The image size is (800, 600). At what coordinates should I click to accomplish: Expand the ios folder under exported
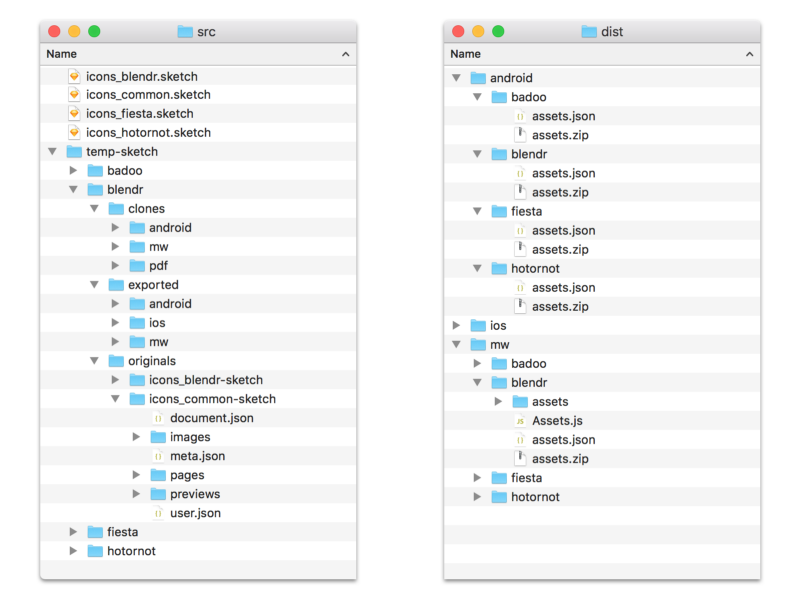click(x=115, y=323)
